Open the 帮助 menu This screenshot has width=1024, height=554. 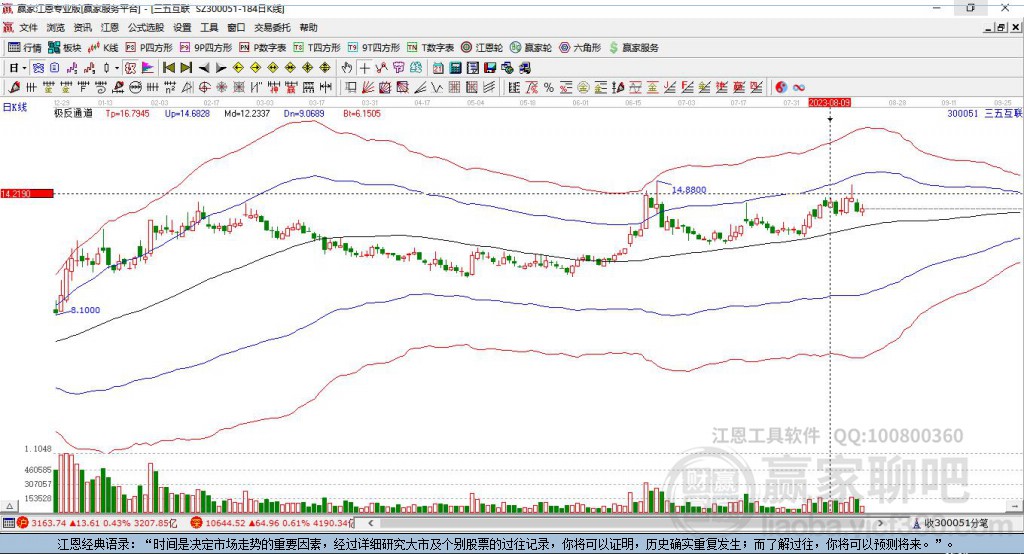click(308, 27)
